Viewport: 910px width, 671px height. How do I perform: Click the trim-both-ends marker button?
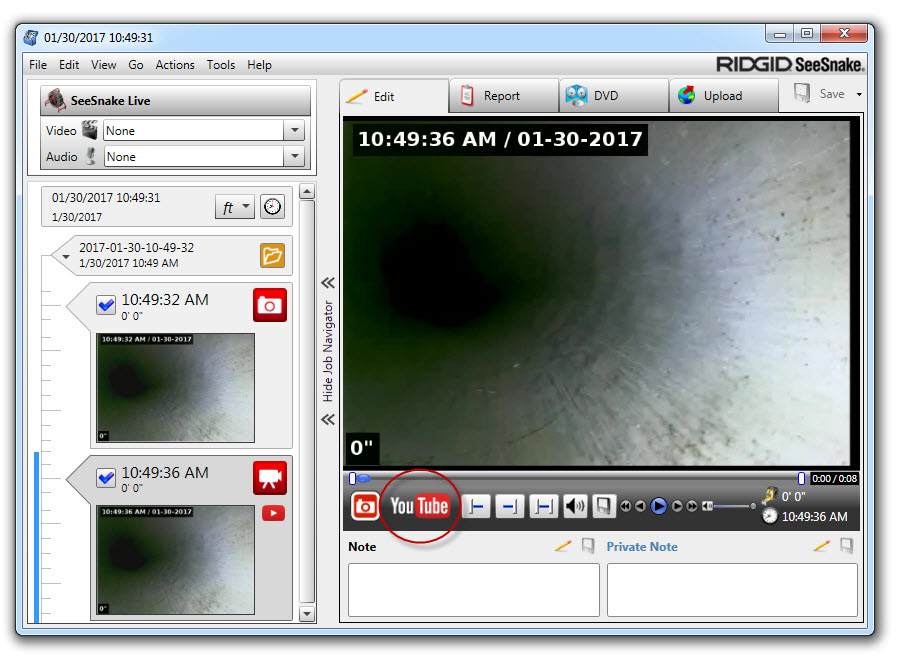543,507
